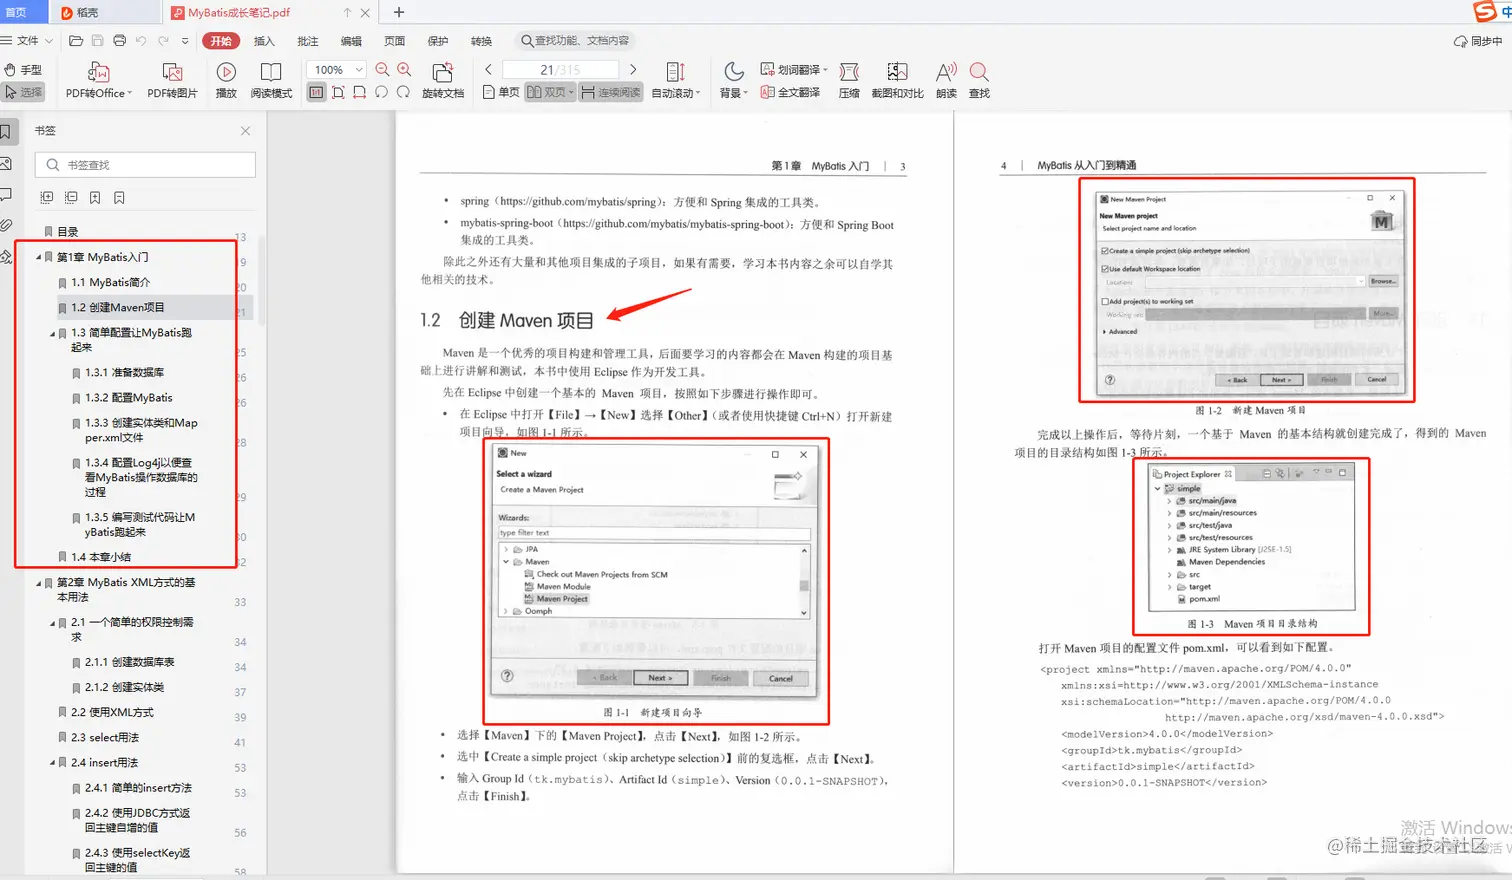Screen dimensions: 1512x880
Task: Click the fit page icon
Action: [338, 92]
